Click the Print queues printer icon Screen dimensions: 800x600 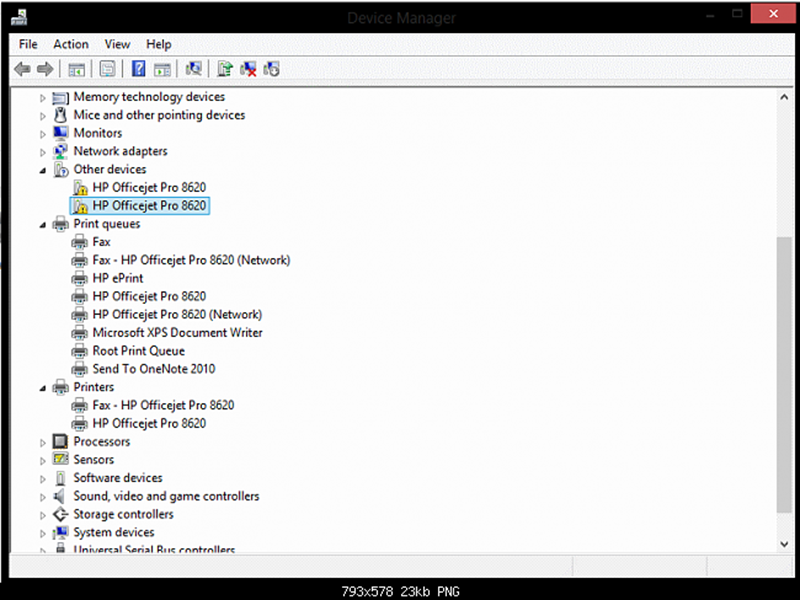[x=61, y=224]
